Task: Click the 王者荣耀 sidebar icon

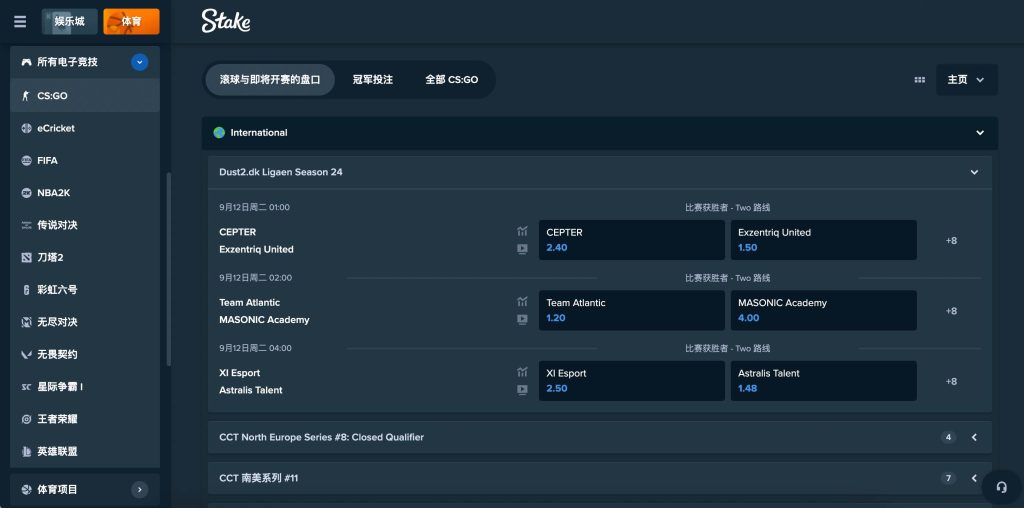Action: [26, 419]
